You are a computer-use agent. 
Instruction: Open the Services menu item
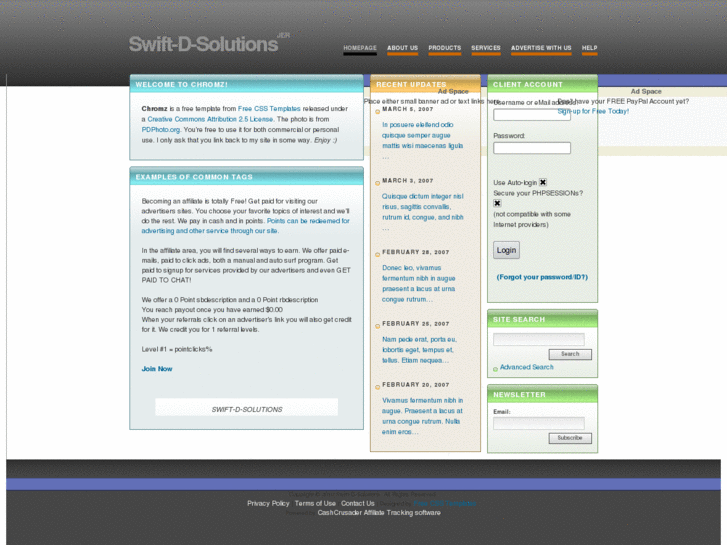point(486,48)
